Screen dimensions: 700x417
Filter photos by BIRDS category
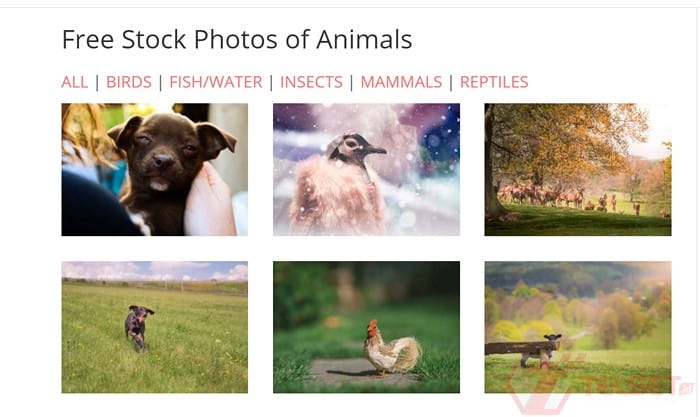click(x=128, y=82)
